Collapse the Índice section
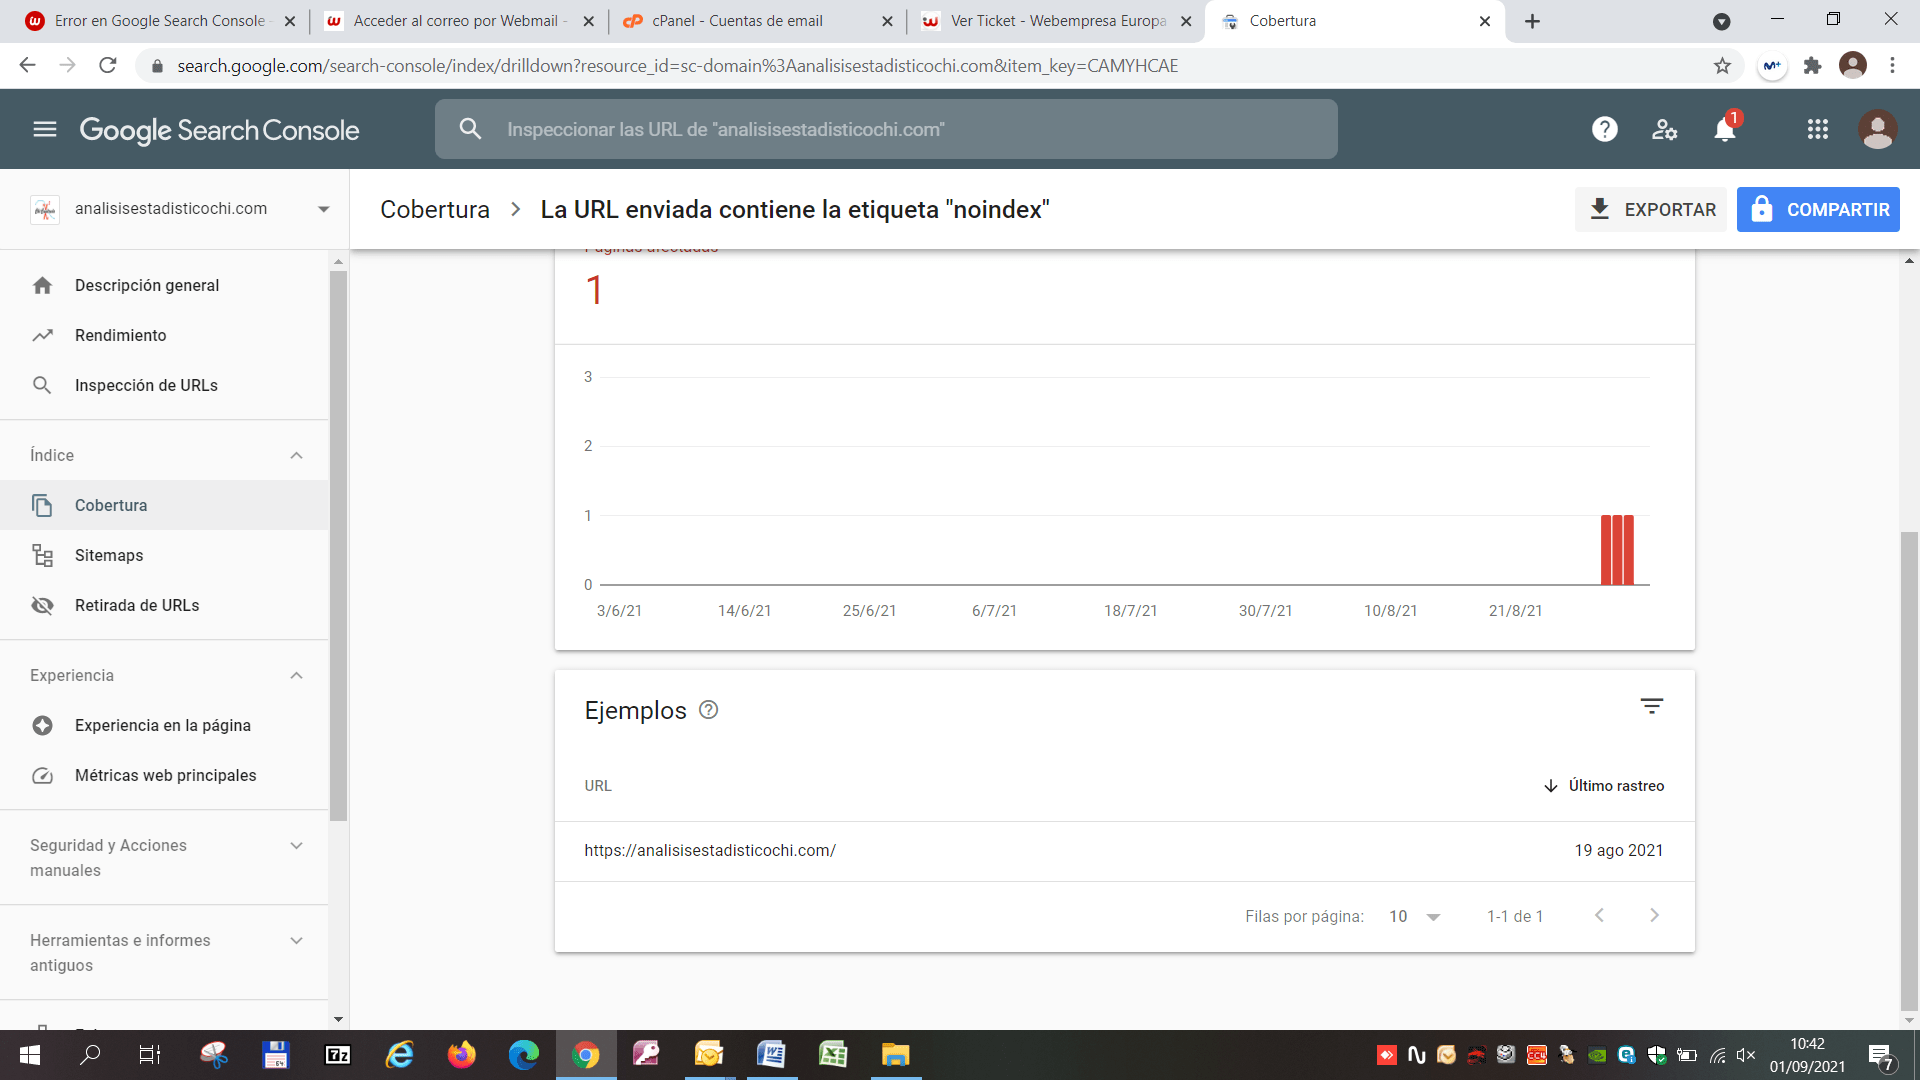1920x1080 pixels. pyautogui.click(x=296, y=455)
